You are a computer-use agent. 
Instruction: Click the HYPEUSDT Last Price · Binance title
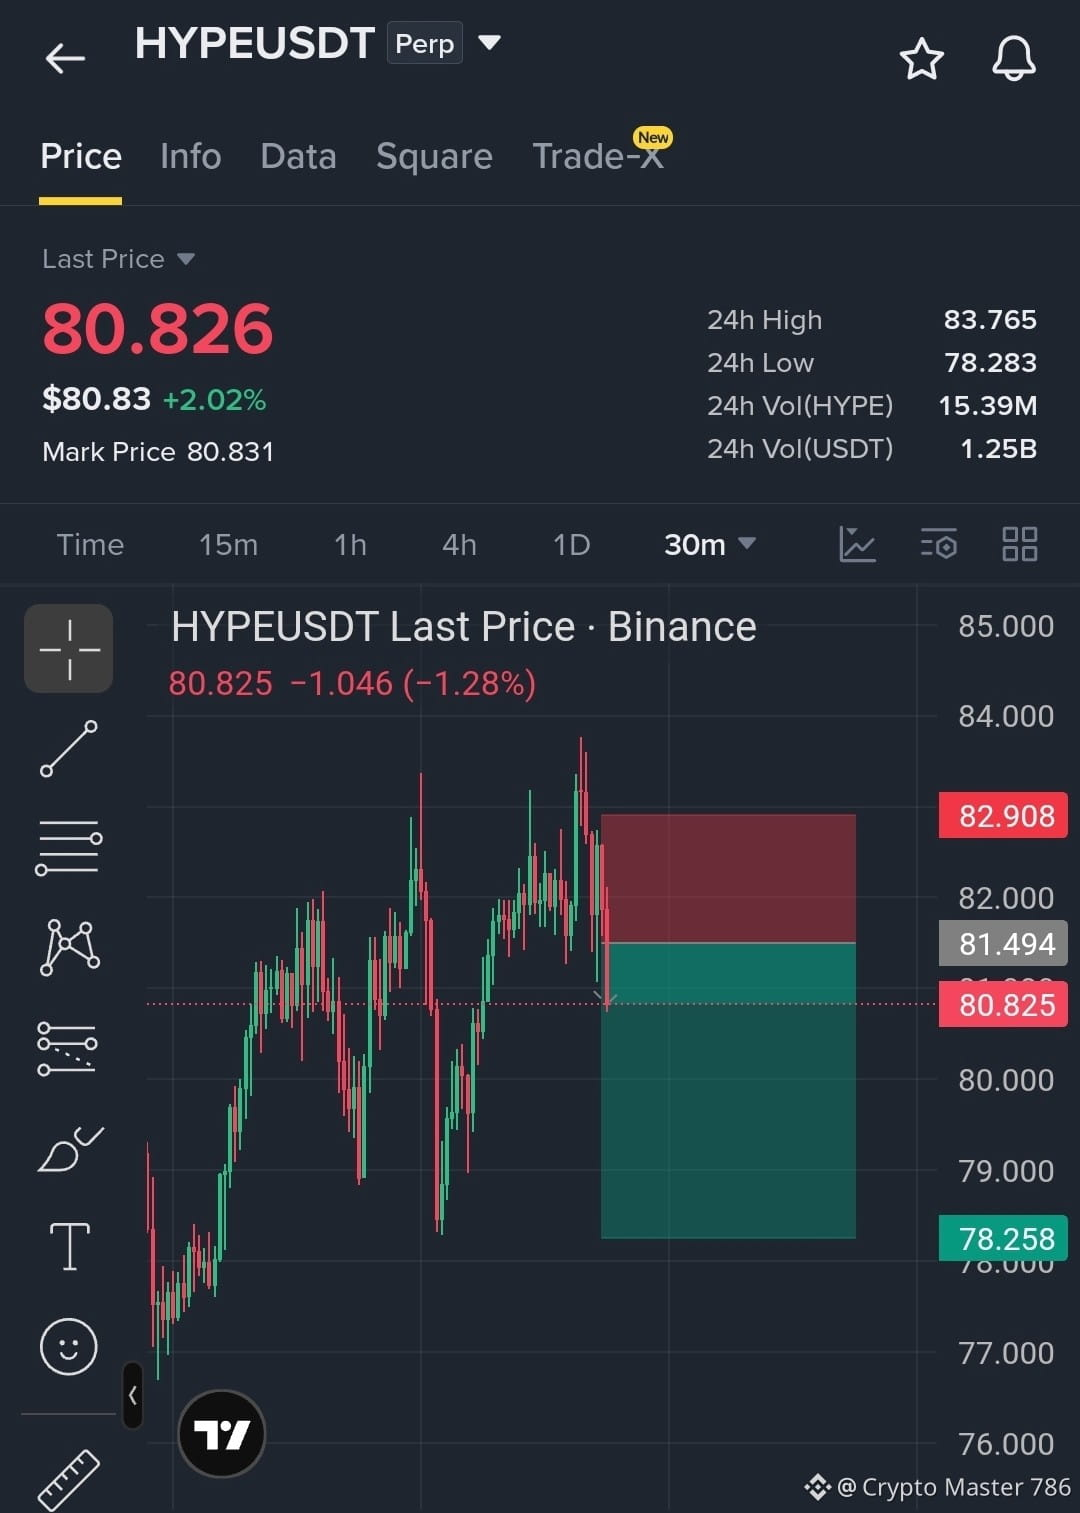(x=463, y=627)
